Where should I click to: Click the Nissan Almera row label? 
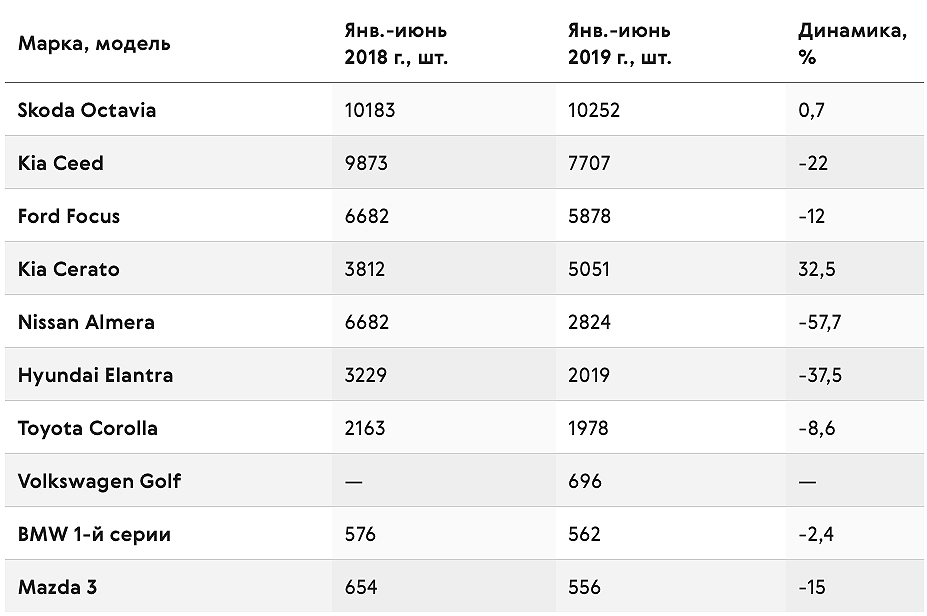pyautogui.click(x=86, y=322)
